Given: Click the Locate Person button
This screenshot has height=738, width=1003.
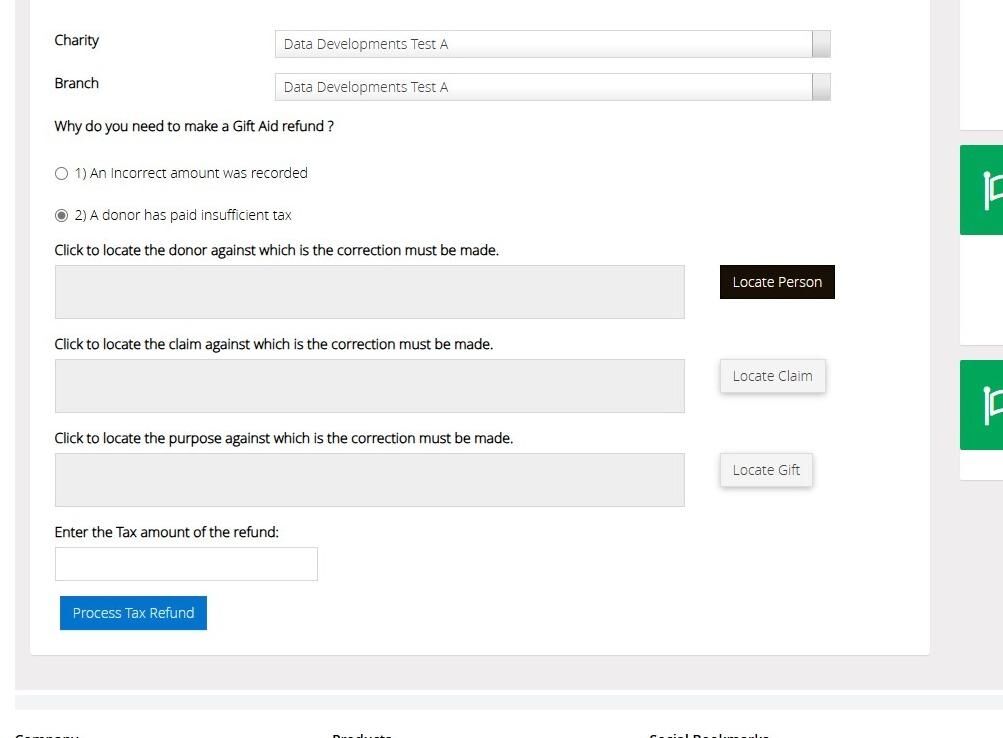Looking at the screenshot, I should click(x=777, y=282).
